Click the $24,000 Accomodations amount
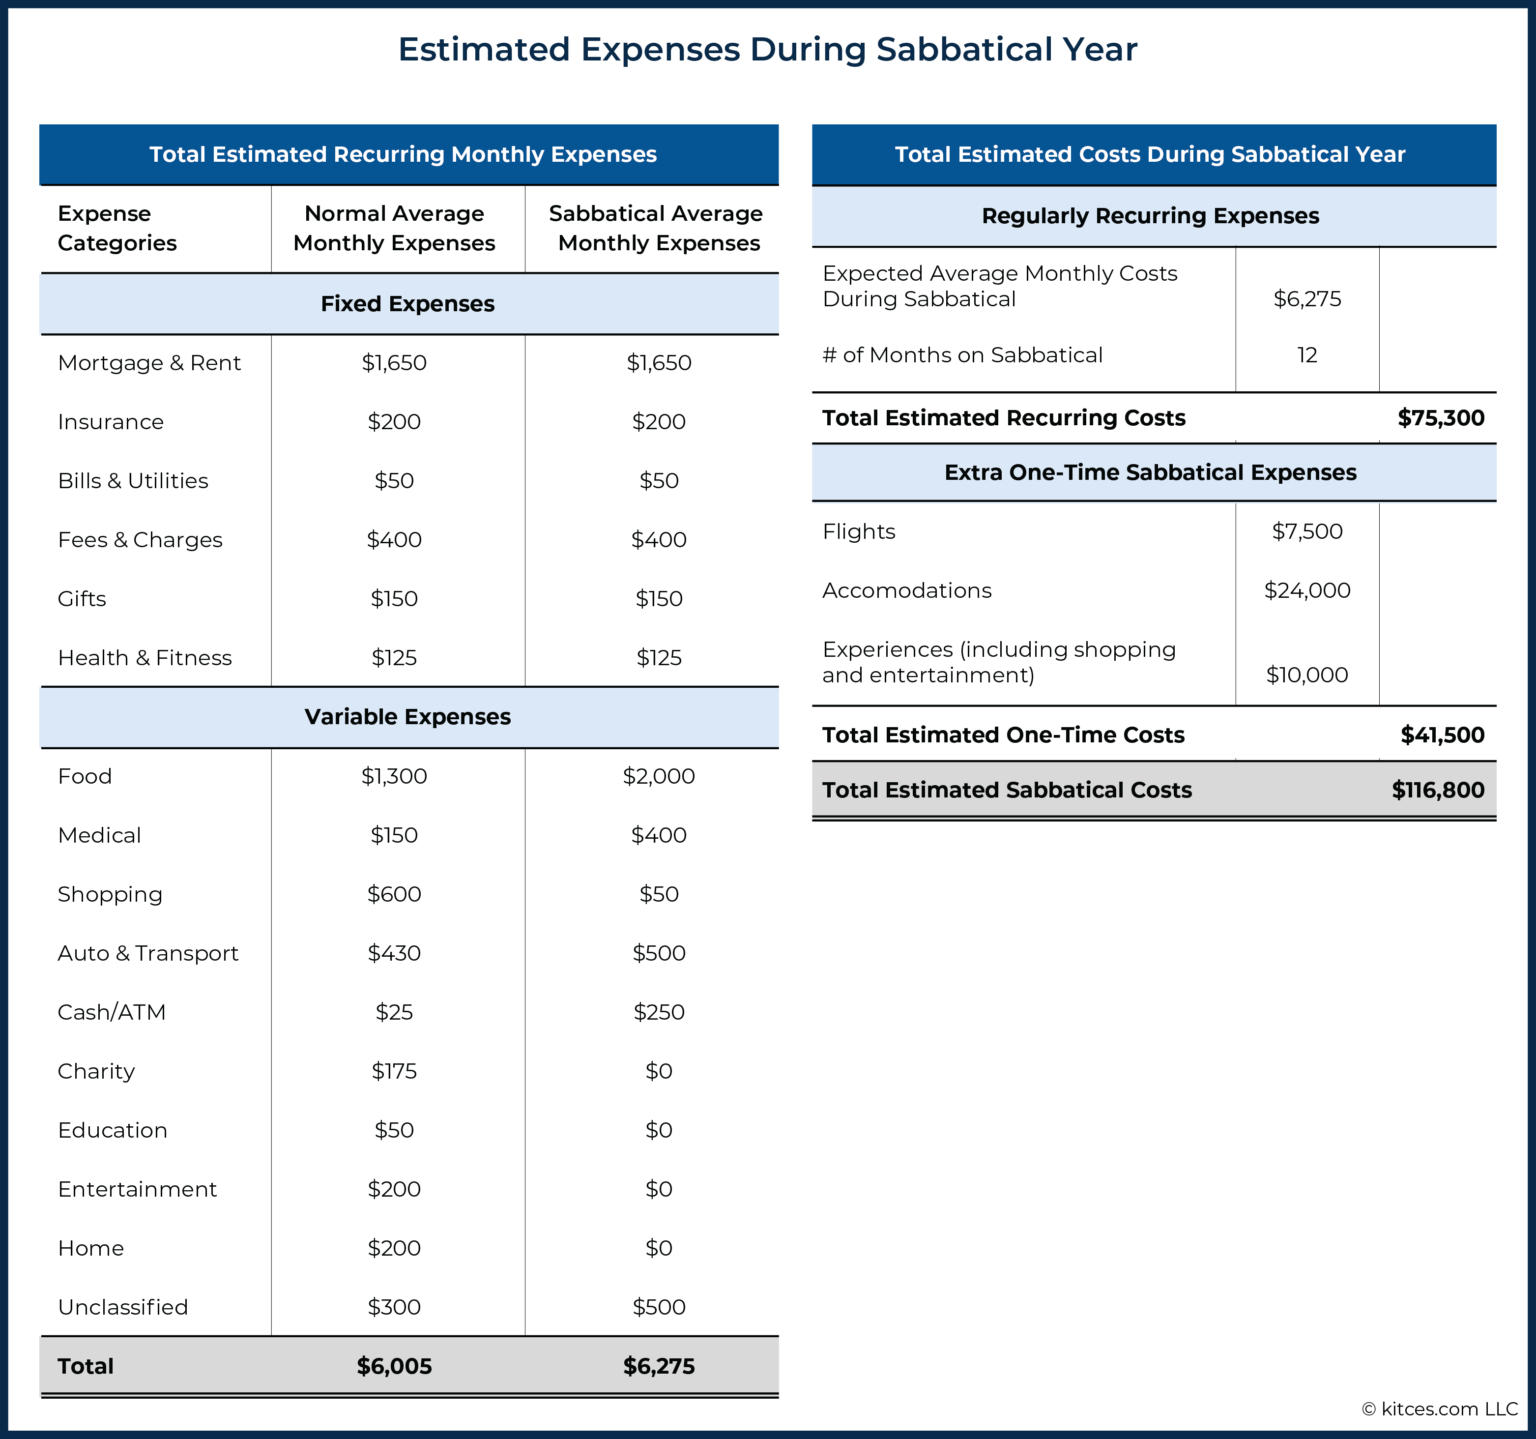 point(1307,590)
